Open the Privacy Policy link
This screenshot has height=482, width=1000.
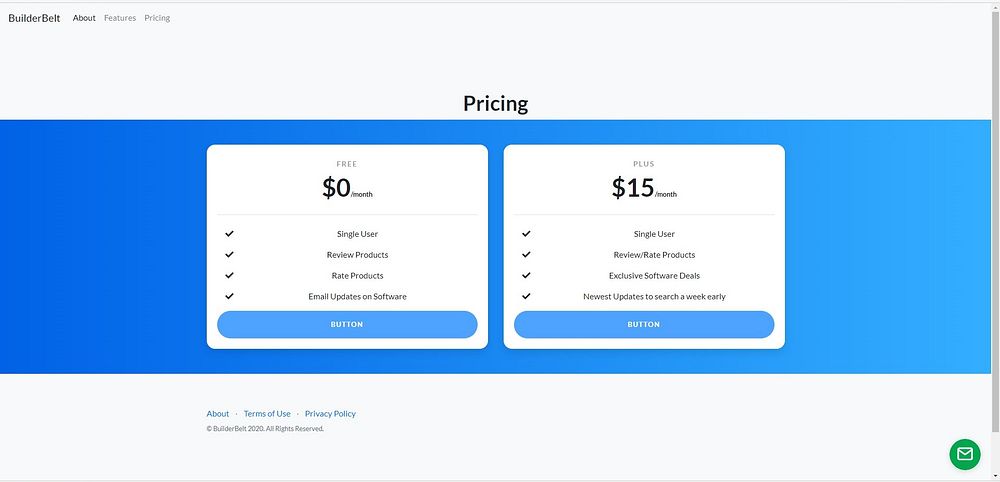click(330, 413)
